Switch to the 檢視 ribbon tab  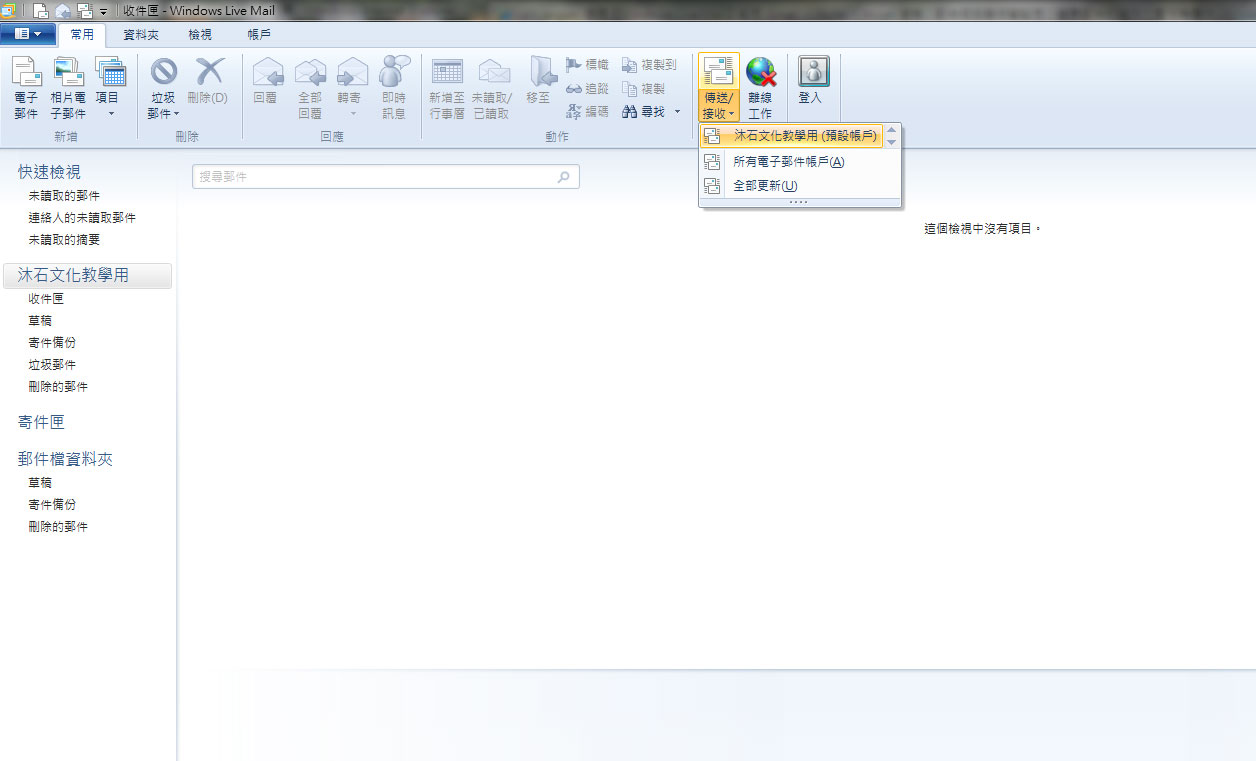(200, 34)
